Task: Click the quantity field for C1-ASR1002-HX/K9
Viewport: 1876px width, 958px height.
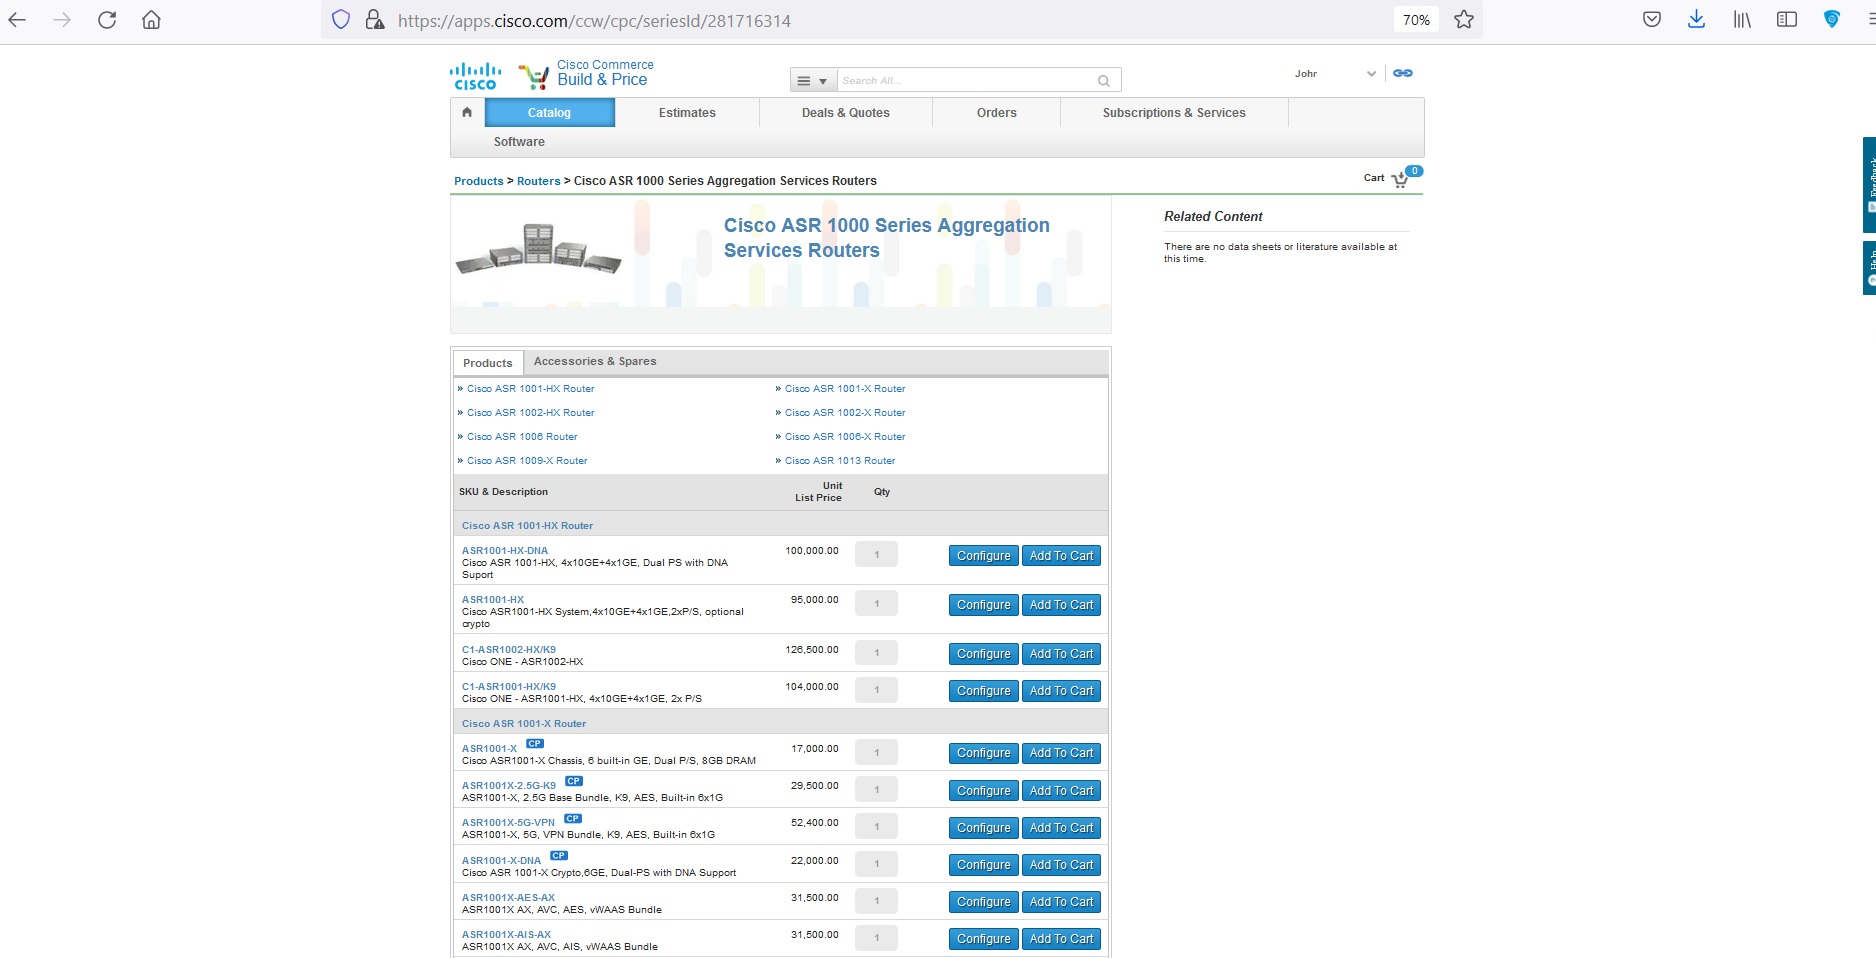Action: (876, 652)
